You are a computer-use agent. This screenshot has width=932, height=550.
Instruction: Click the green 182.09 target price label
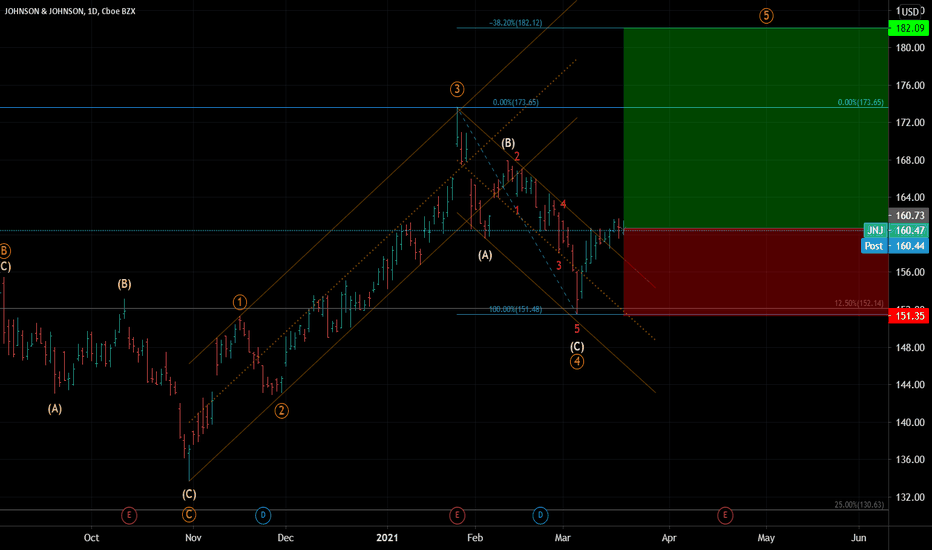(x=909, y=28)
